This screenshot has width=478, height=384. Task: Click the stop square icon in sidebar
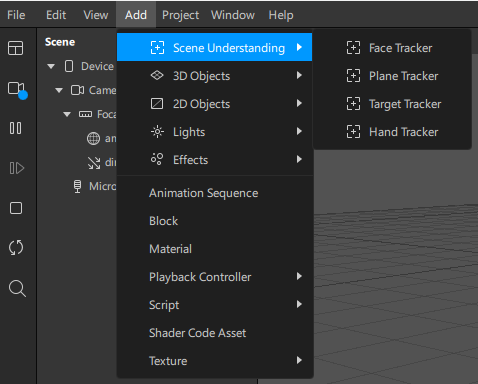16,208
